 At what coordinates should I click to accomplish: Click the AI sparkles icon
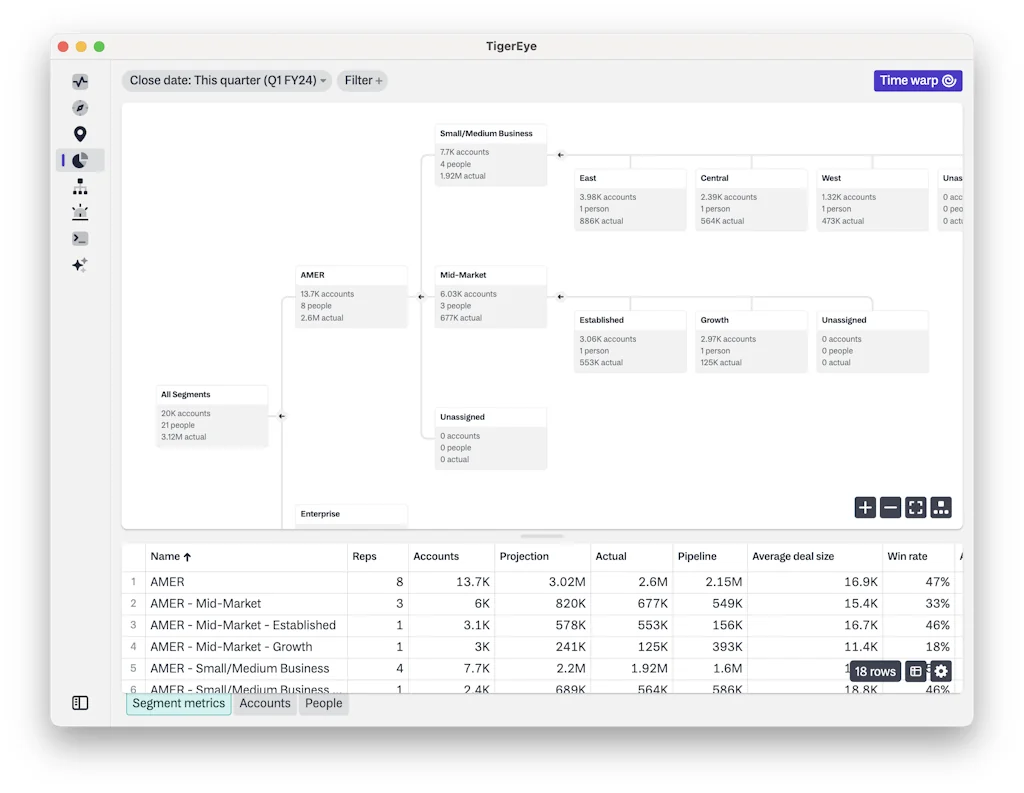pos(80,264)
